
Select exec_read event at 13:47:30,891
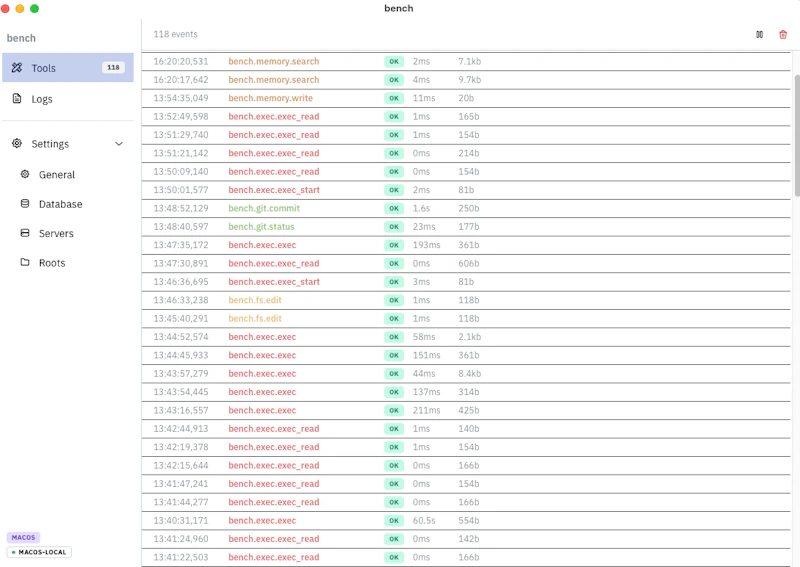coord(466,263)
